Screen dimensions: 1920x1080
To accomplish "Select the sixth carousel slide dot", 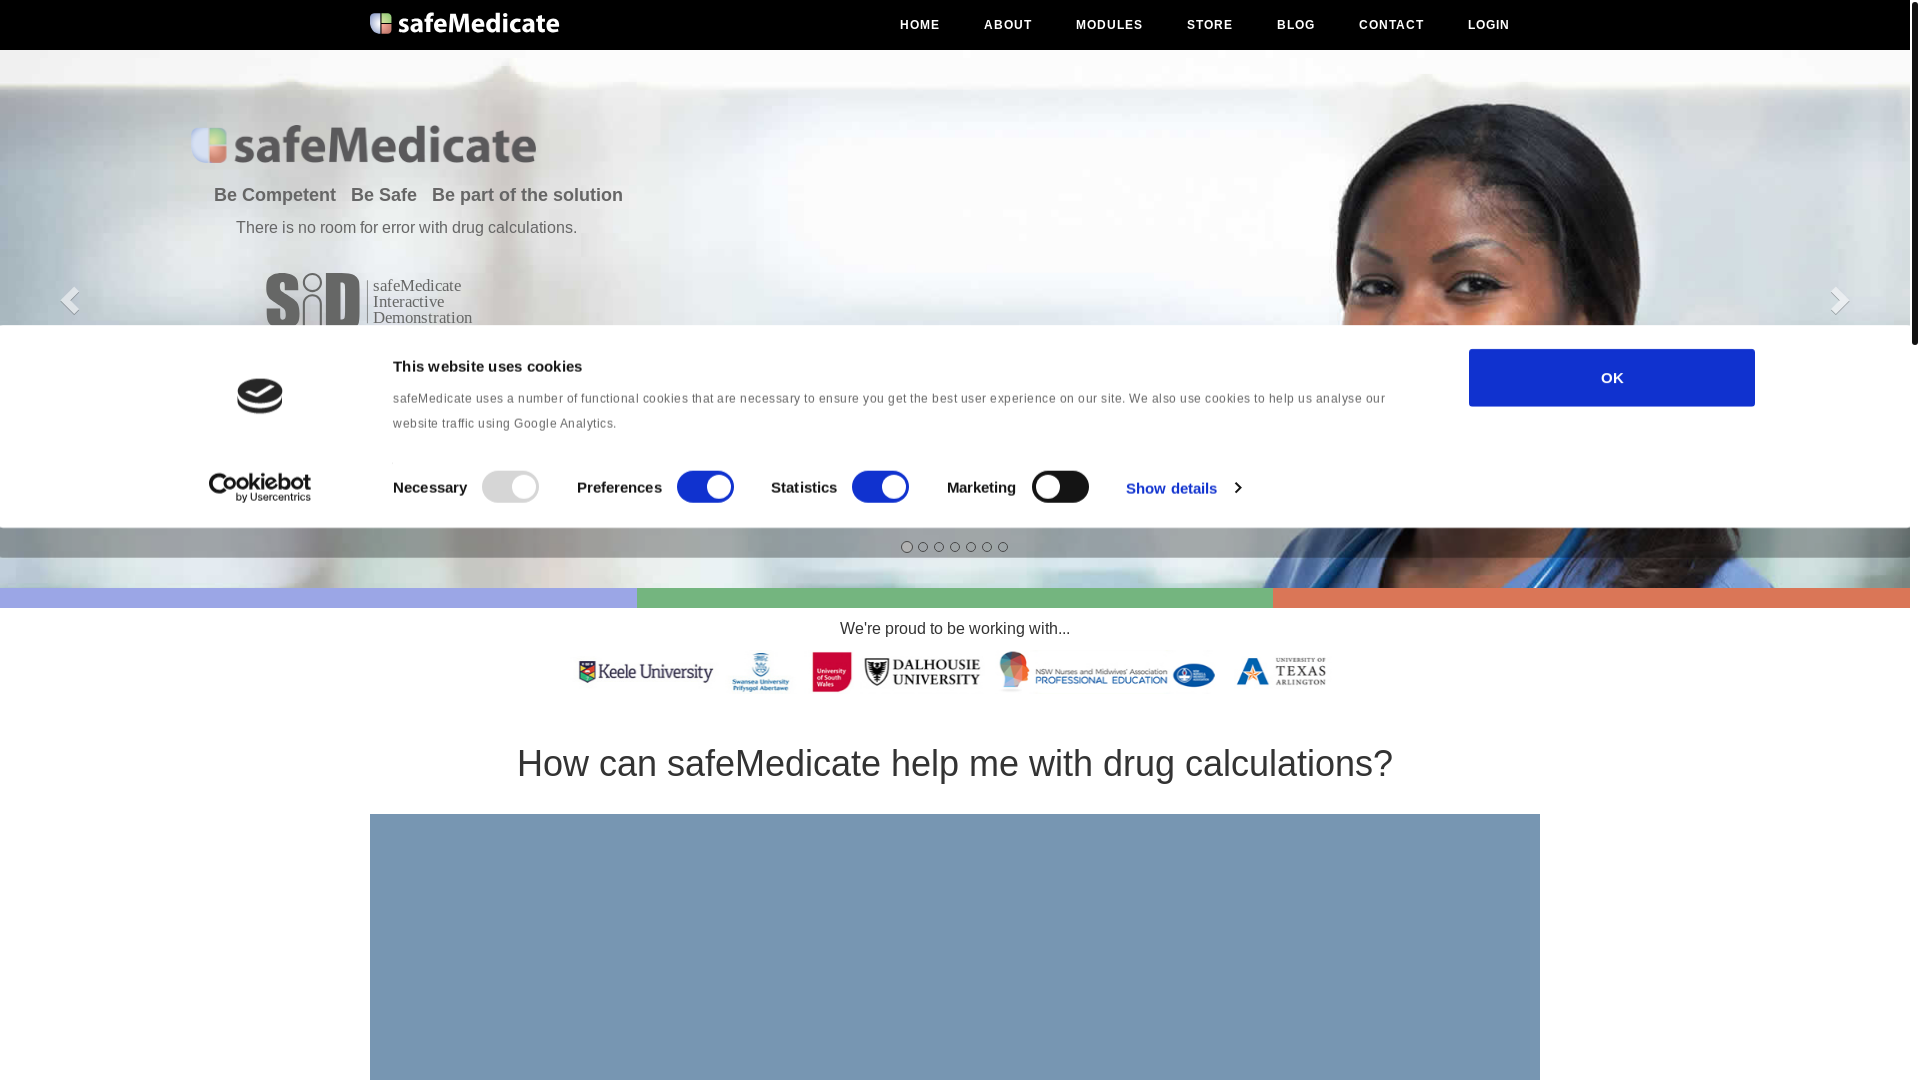I will coord(987,547).
